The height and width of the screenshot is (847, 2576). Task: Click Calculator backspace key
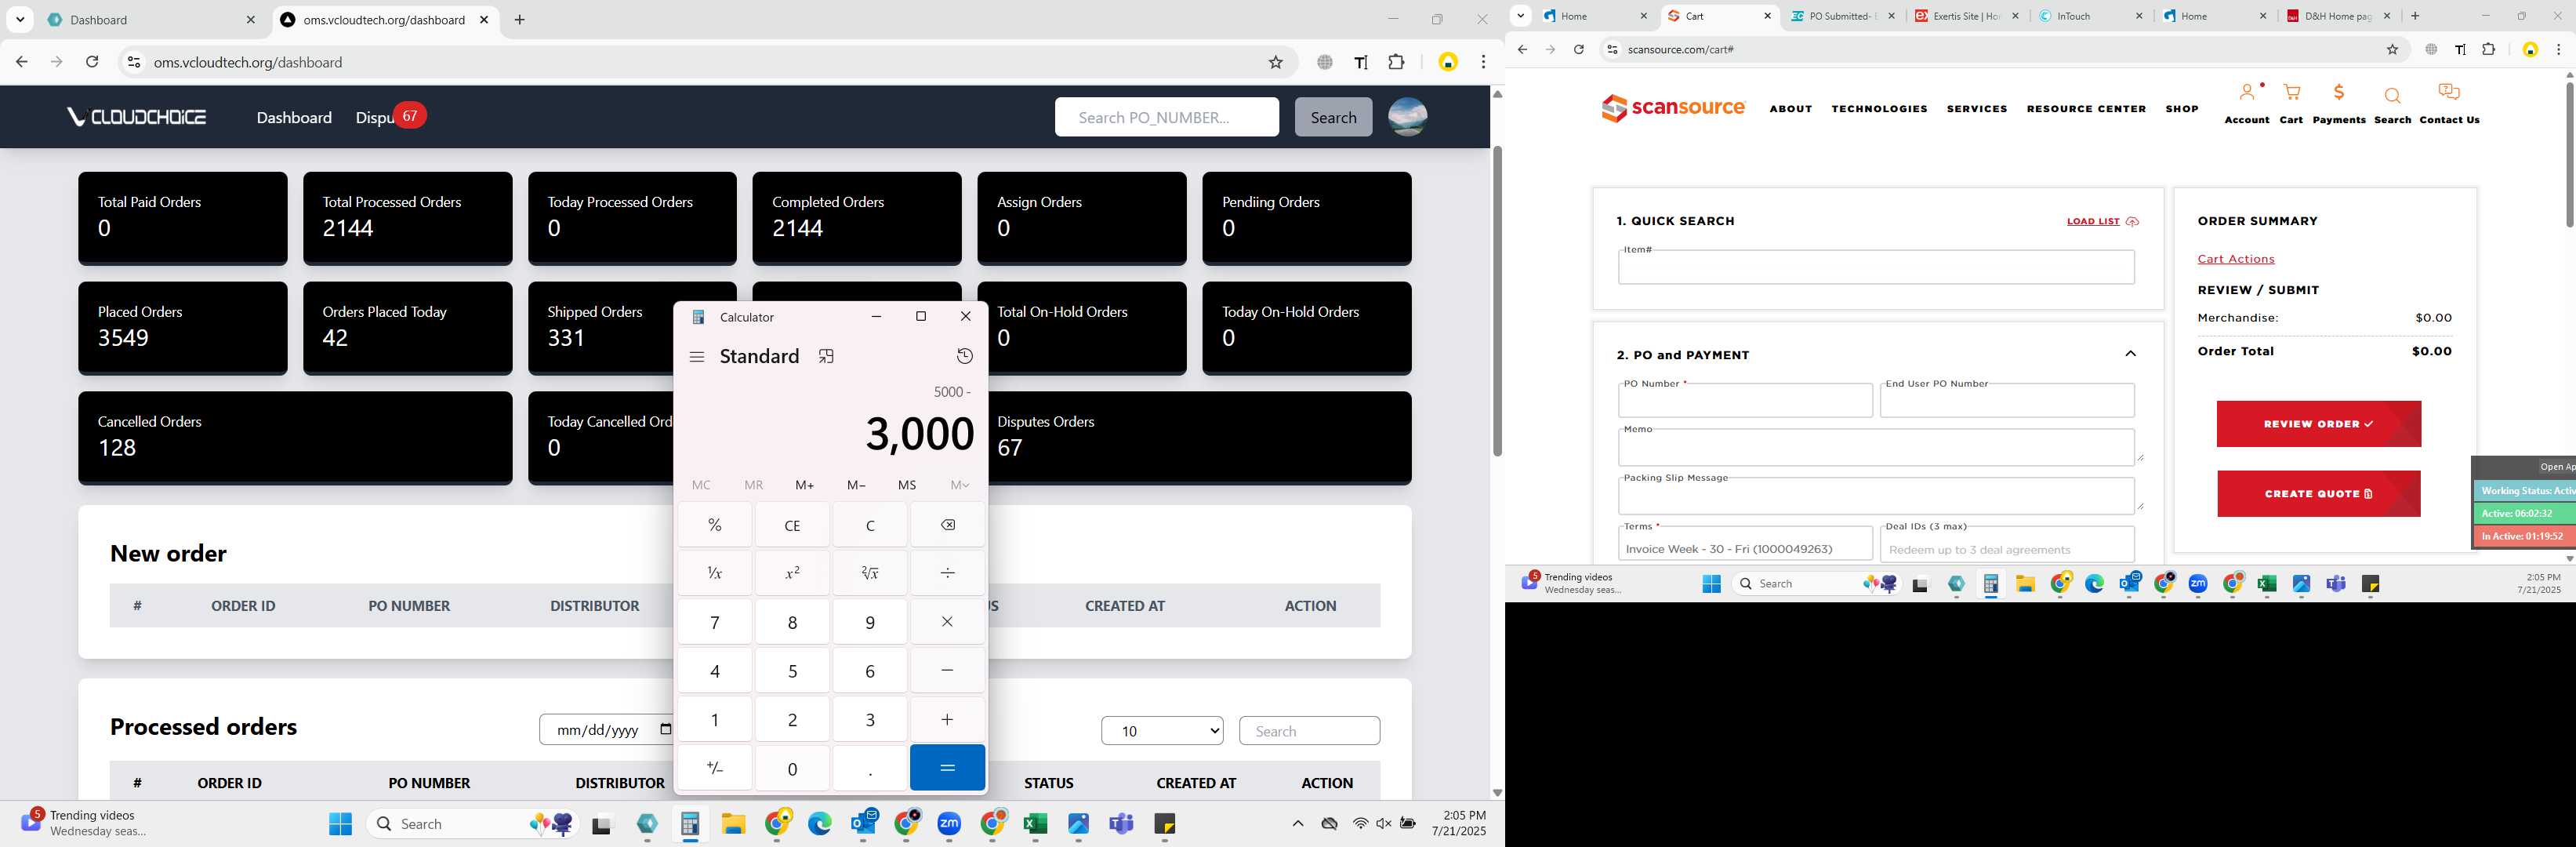click(x=947, y=525)
